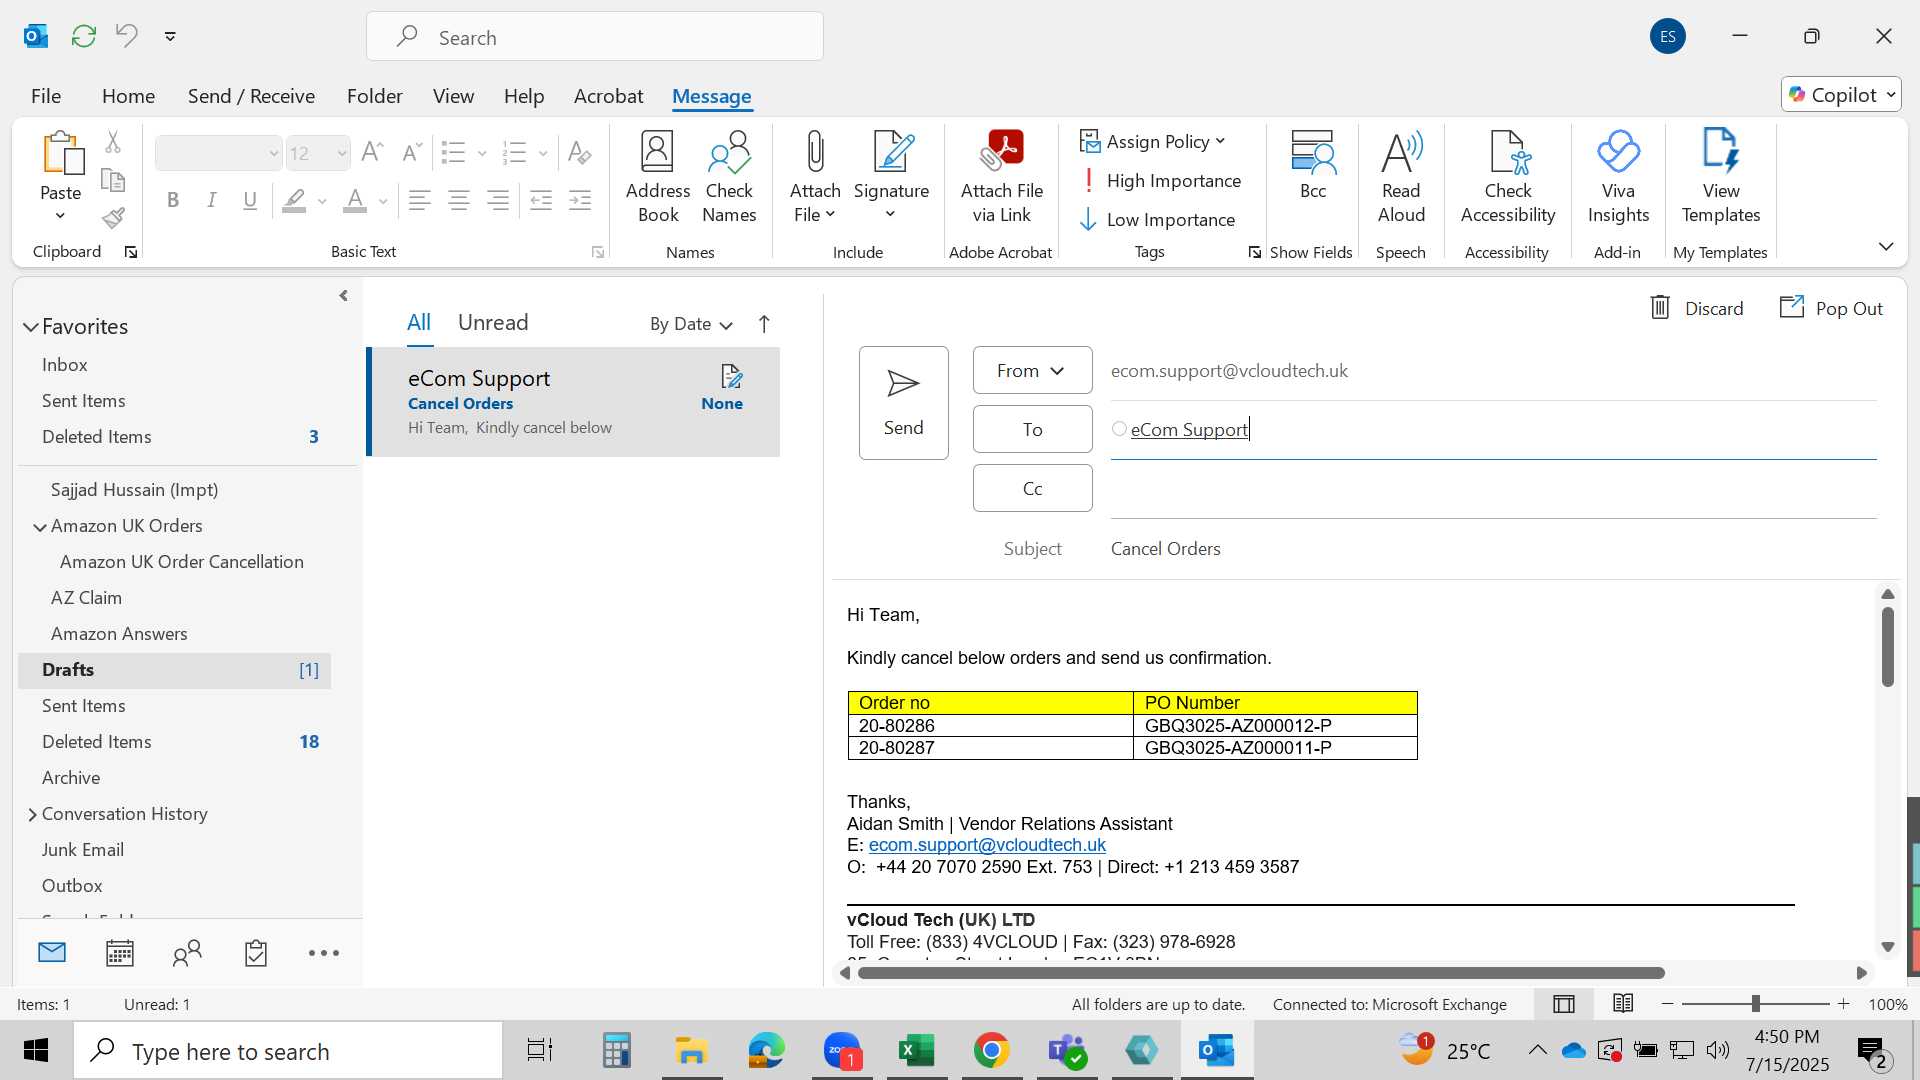Pop Out the message window
Image resolution: width=1920 pixels, height=1080 pixels.
click(x=1831, y=308)
